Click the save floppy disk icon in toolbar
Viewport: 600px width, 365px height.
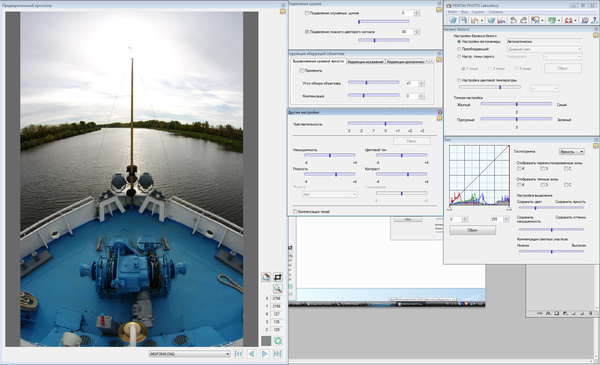(x=463, y=20)
